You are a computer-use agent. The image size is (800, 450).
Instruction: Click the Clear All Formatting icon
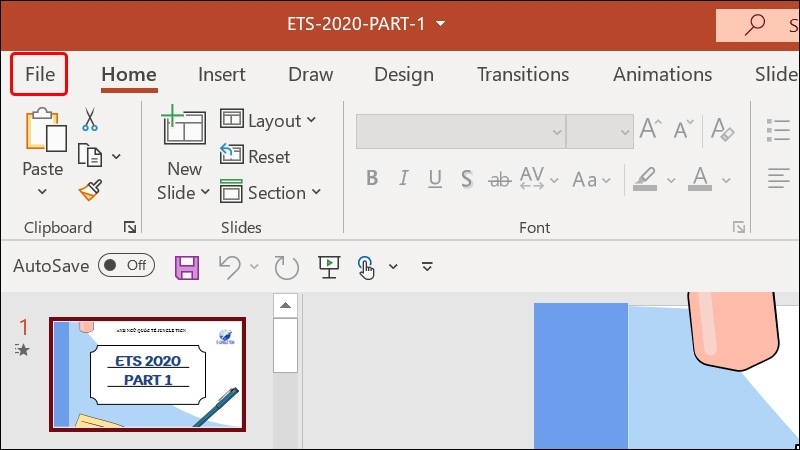tap(721, 130)
